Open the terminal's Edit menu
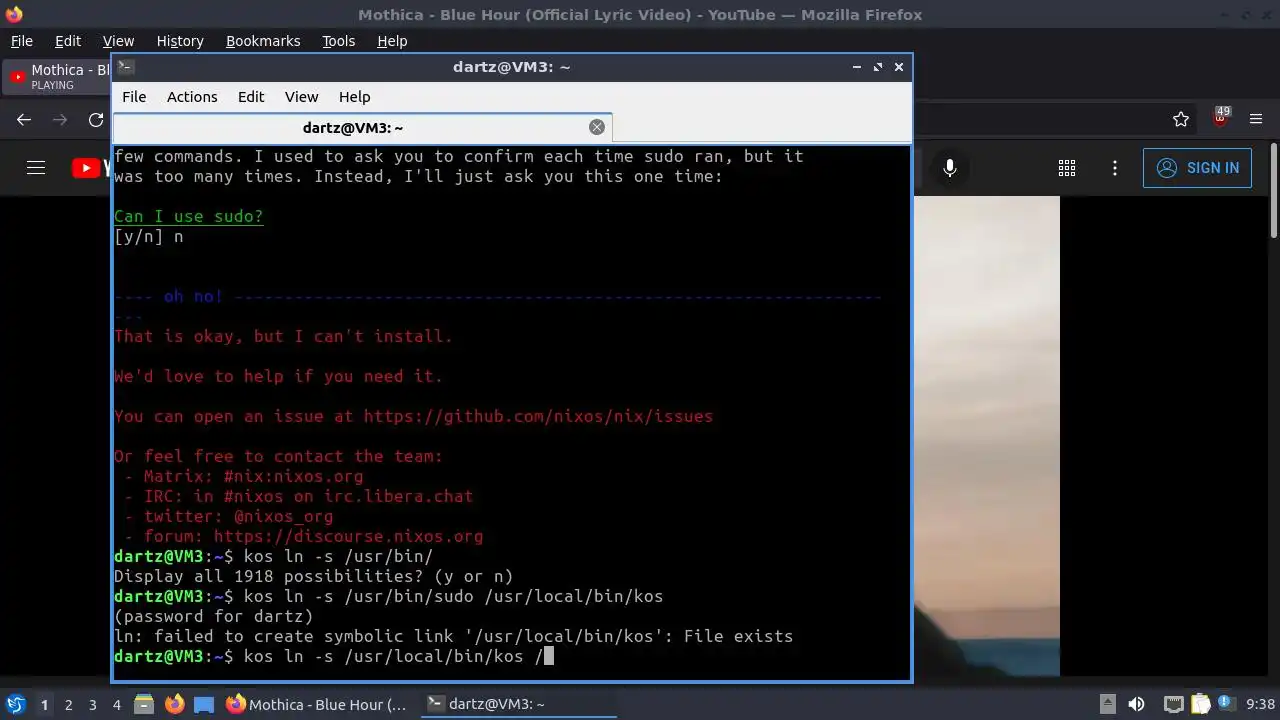The height and width of the screenshot is (720, 1280). [x=251, y=97]
